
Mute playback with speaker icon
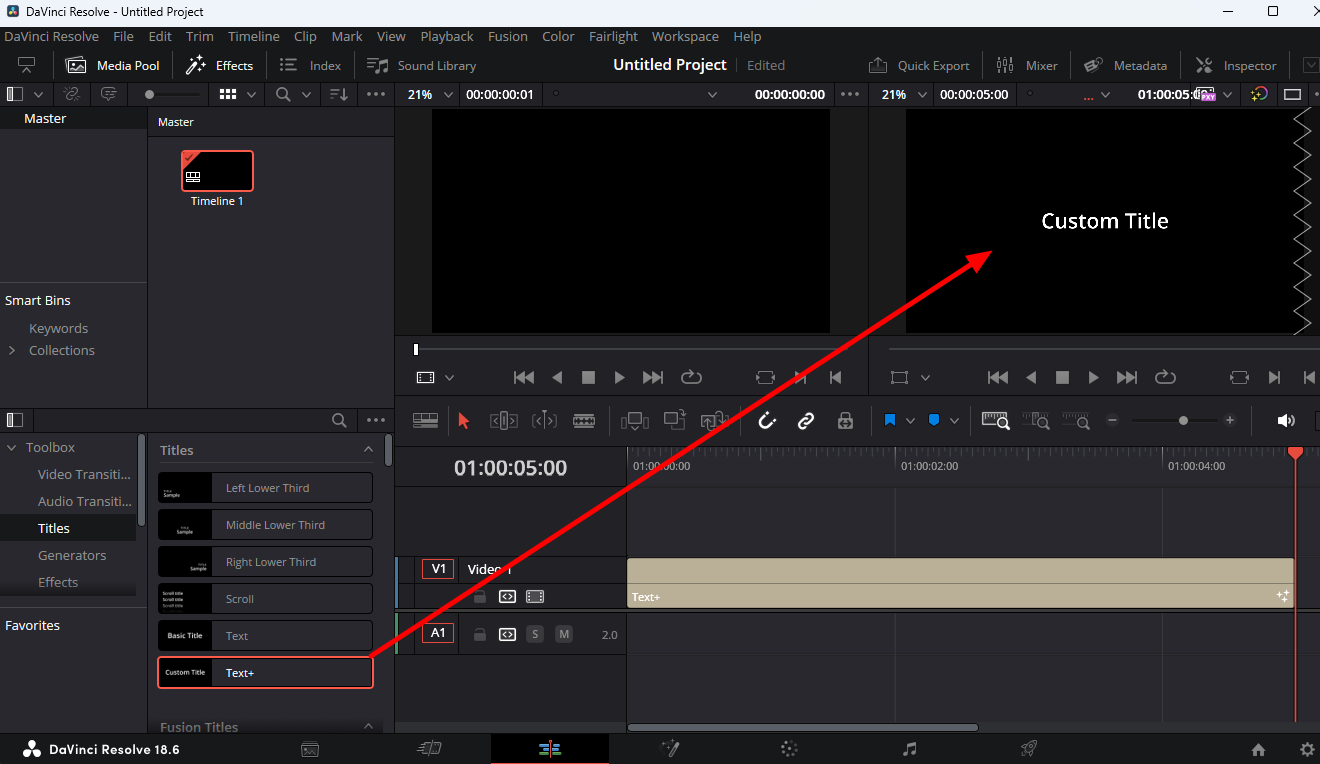(x=1286, y=421)
